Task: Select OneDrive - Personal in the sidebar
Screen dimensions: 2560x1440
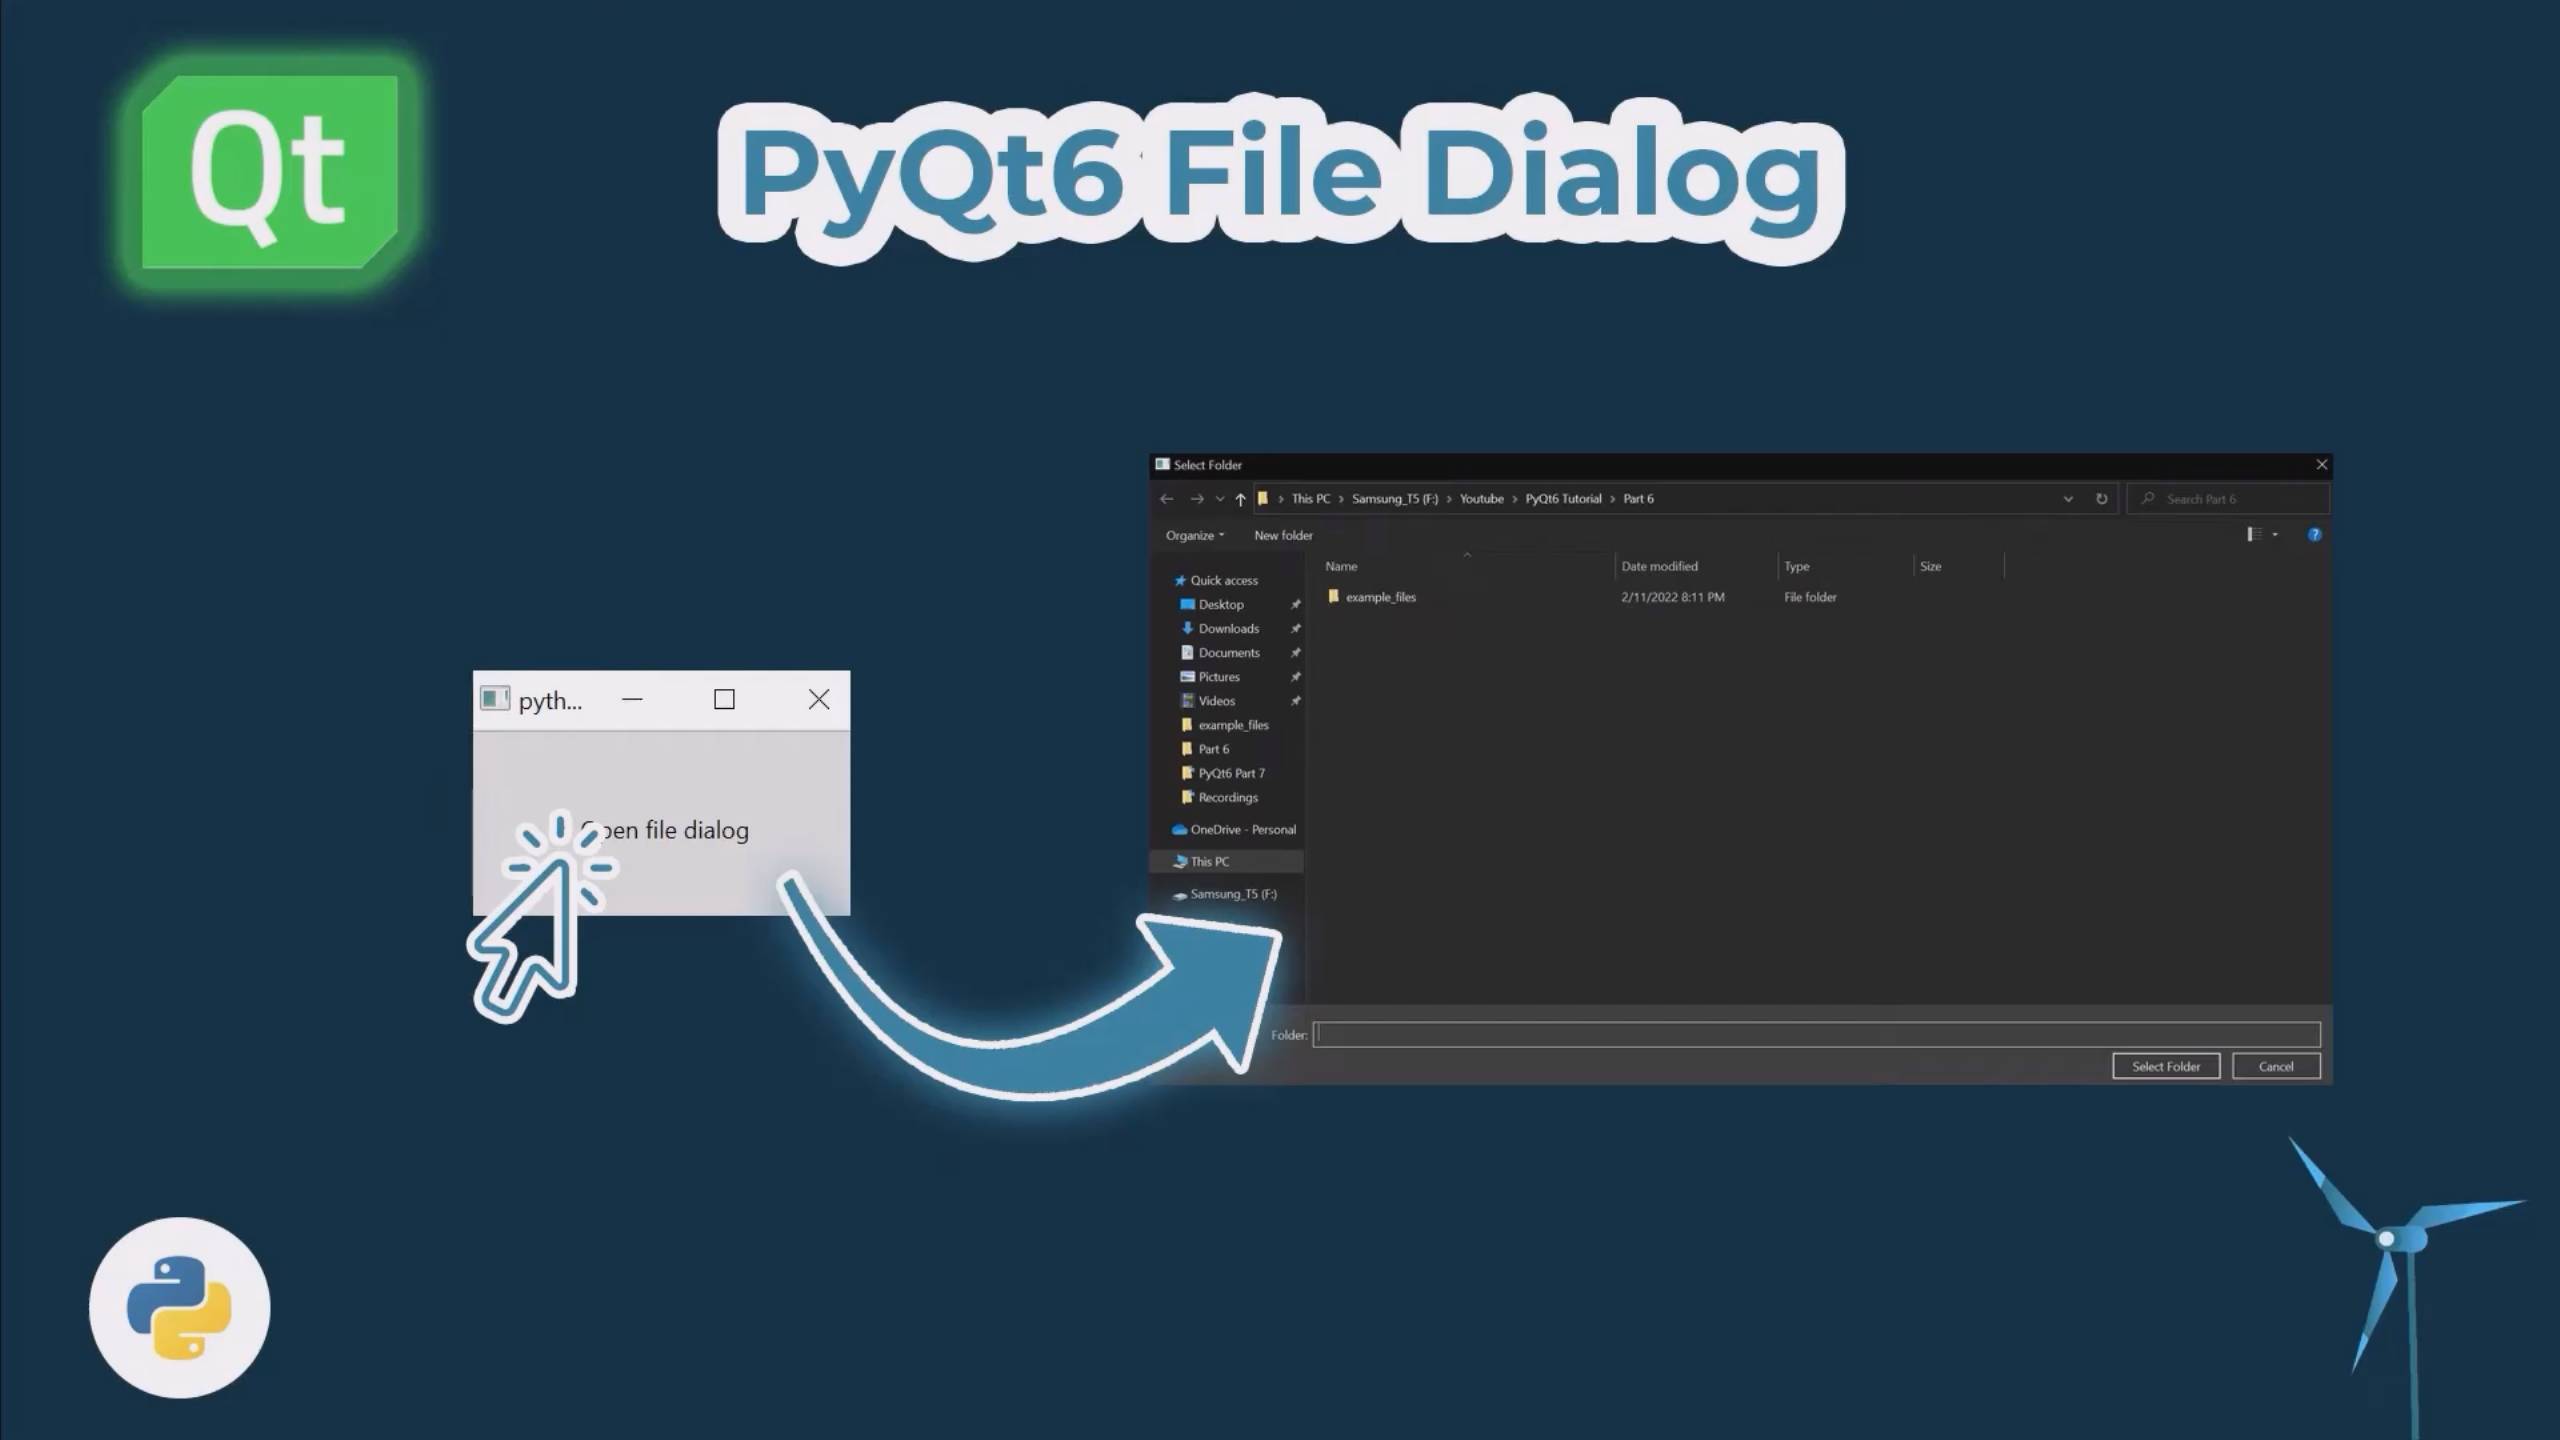Action: tap(1242, 829)
